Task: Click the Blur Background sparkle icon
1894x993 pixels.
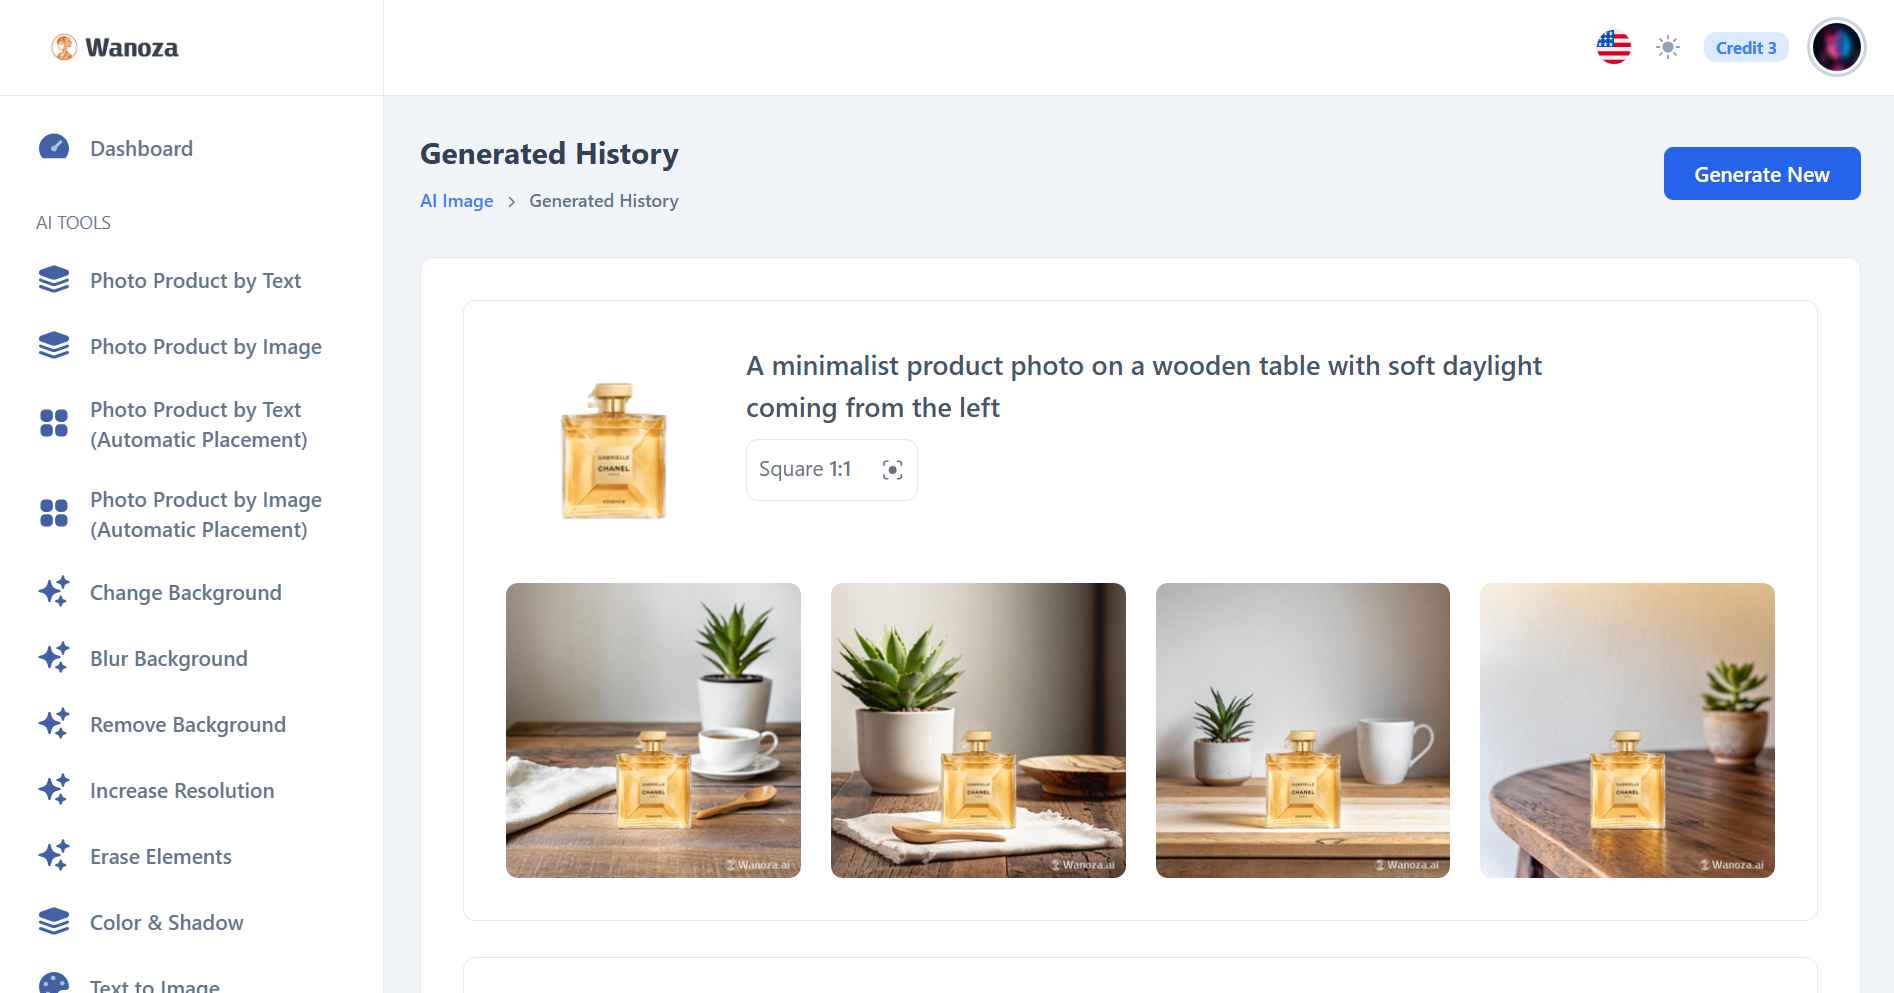Action: pos(54,658)
